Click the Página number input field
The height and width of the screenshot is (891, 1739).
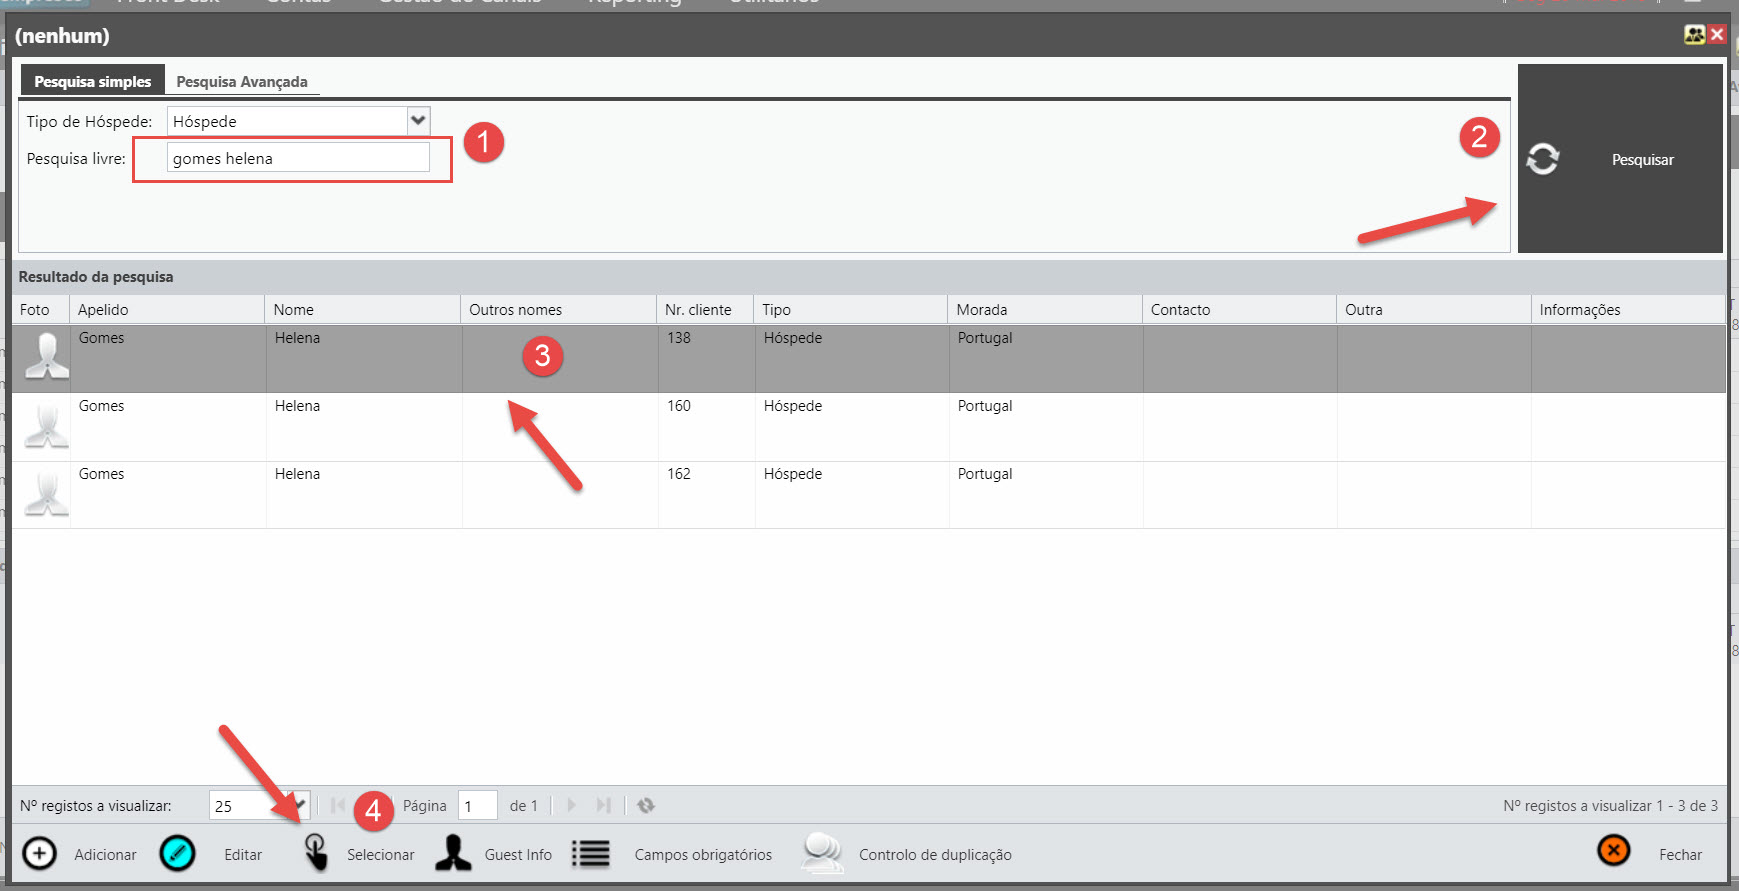click(x=477, y=806)
